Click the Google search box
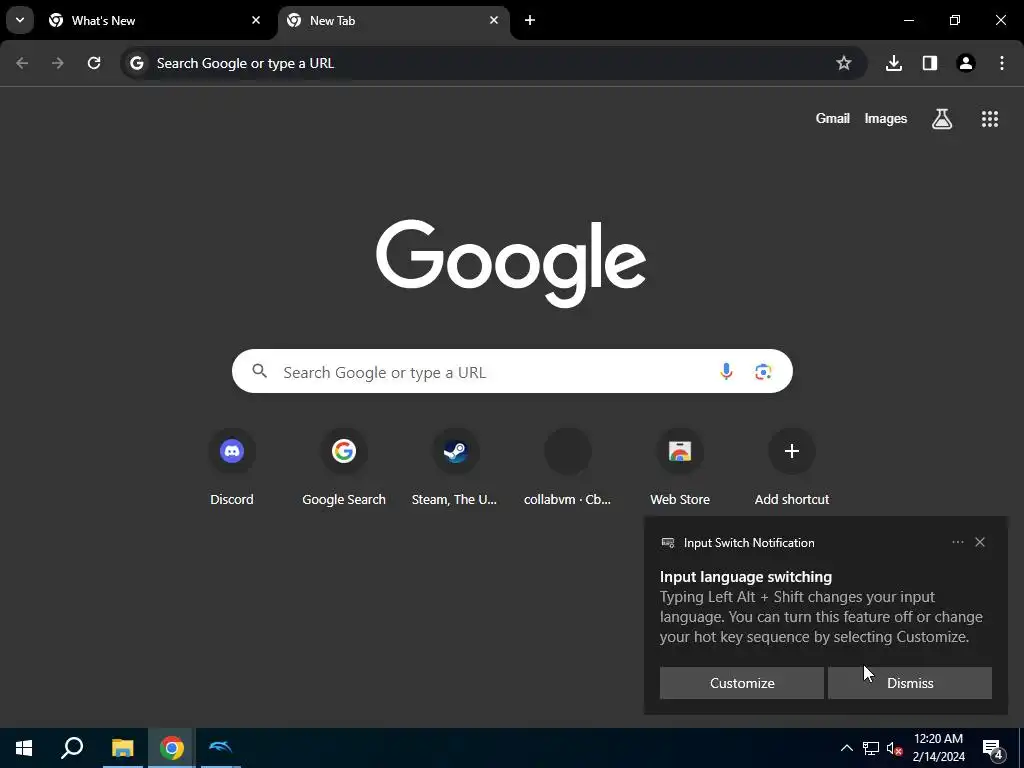This screenshot has width=1024, height=768. (x=512, y=372)
